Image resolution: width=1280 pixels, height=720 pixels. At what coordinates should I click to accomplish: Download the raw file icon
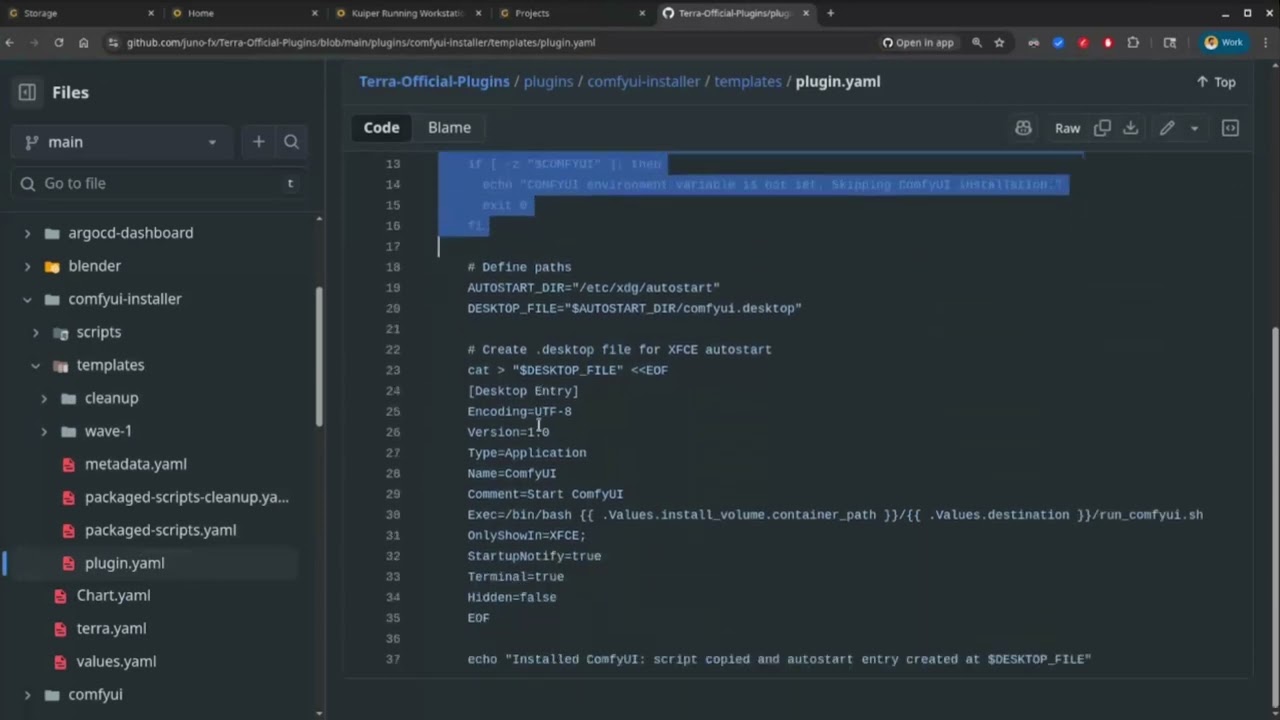(x=1130, y=128)
